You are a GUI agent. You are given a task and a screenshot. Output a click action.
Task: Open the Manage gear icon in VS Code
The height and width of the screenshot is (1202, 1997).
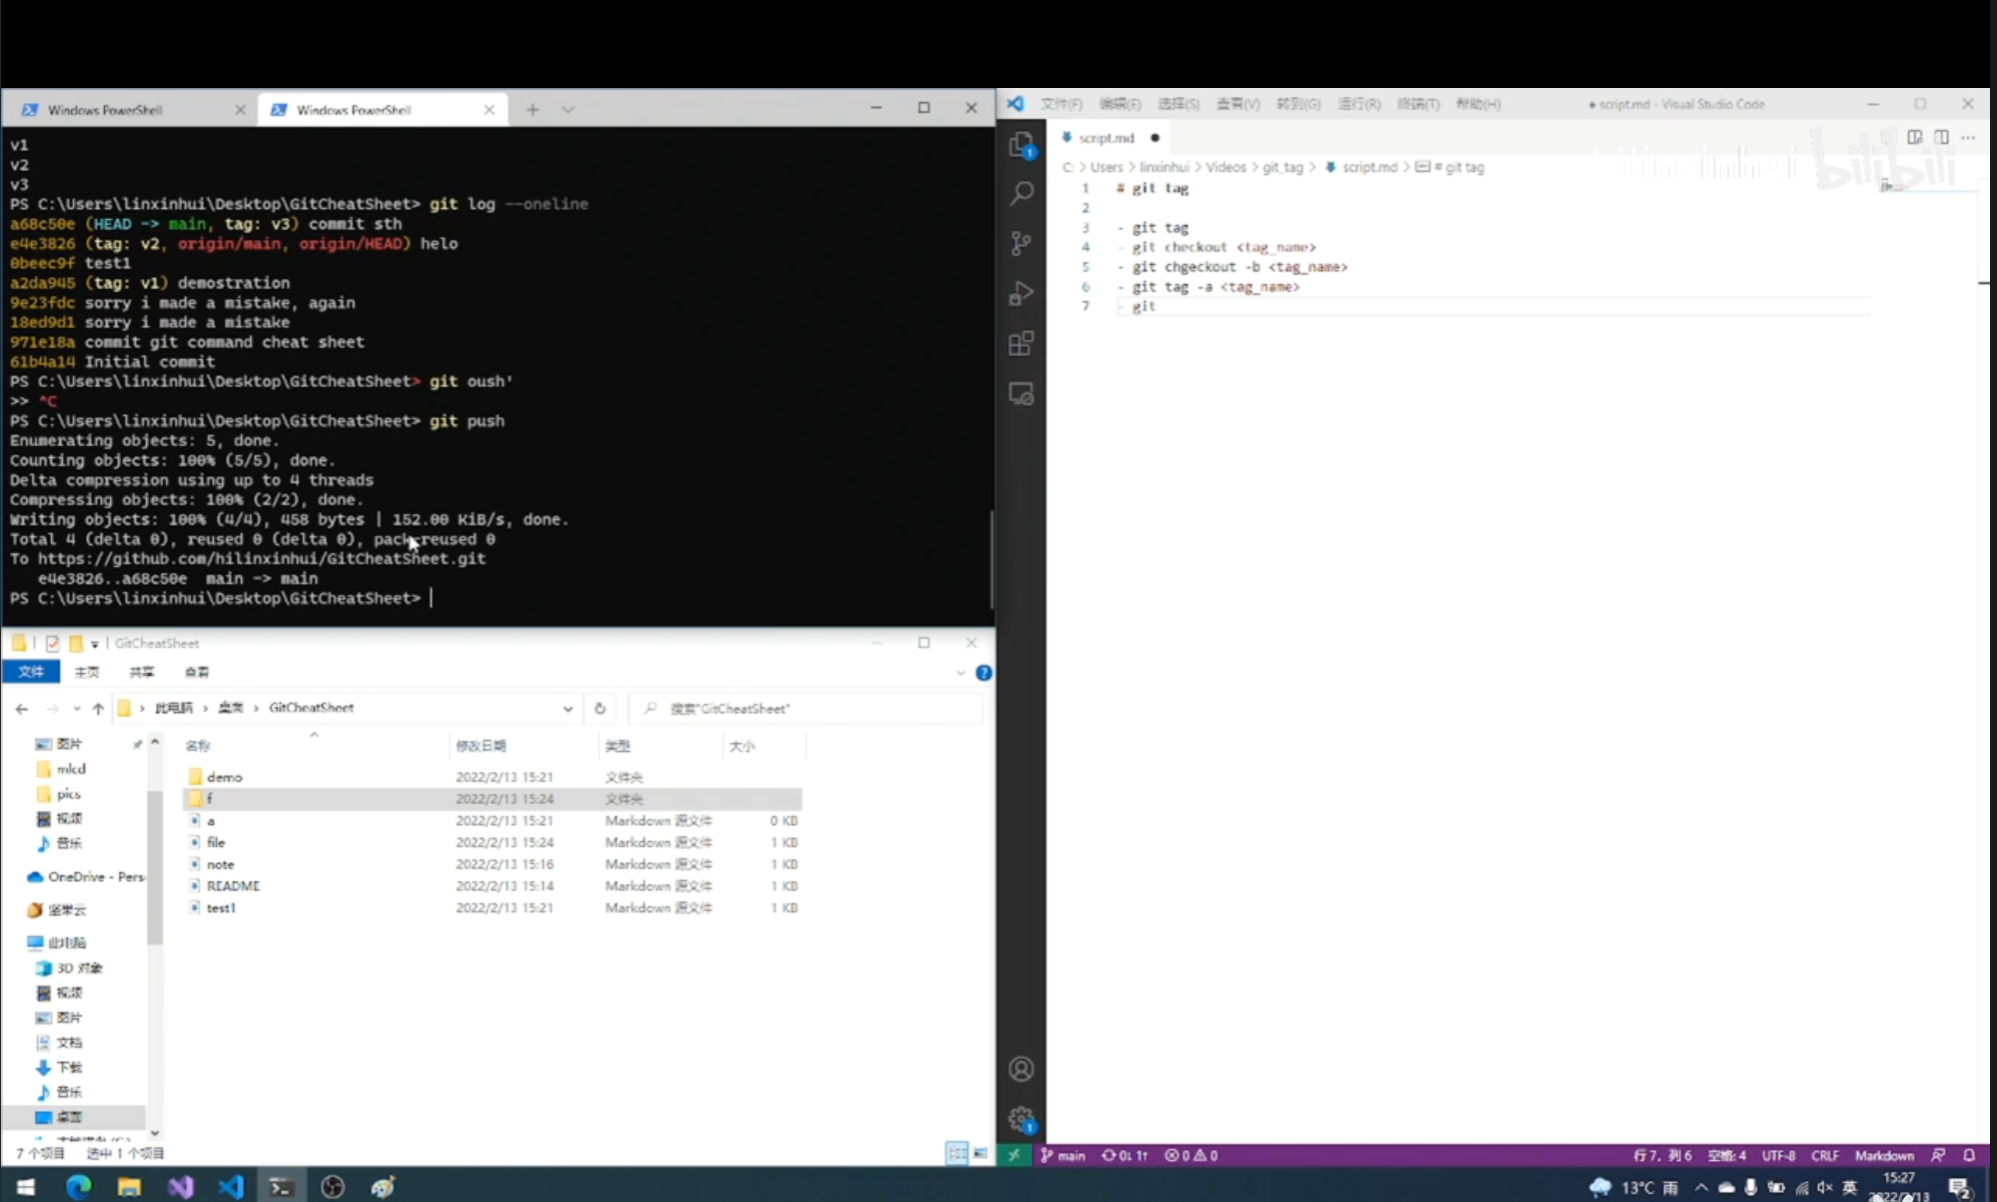[1021, 1119]
